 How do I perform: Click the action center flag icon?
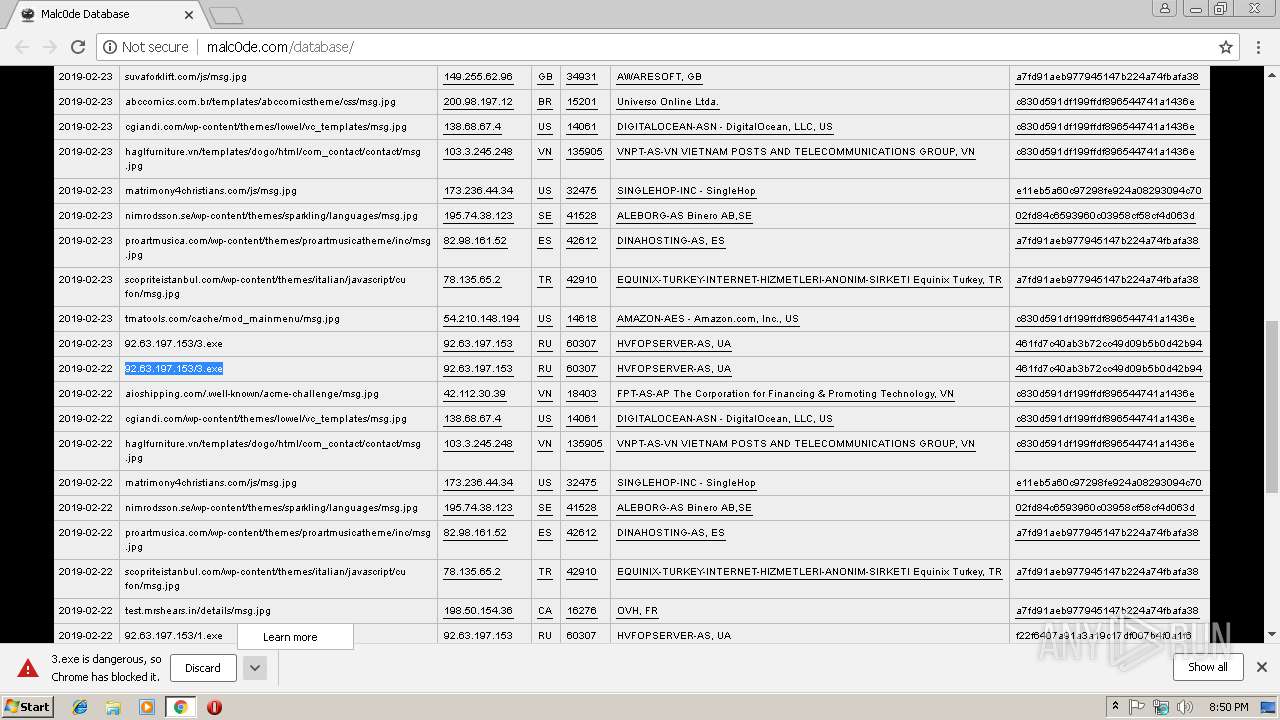[1137, 707]
